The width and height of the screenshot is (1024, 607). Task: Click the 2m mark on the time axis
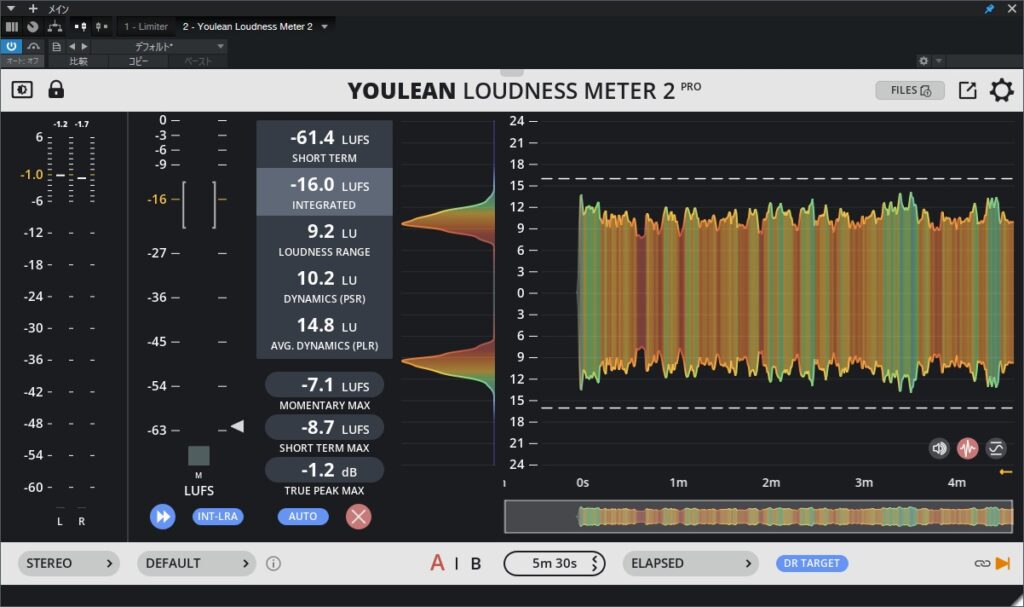771,483
